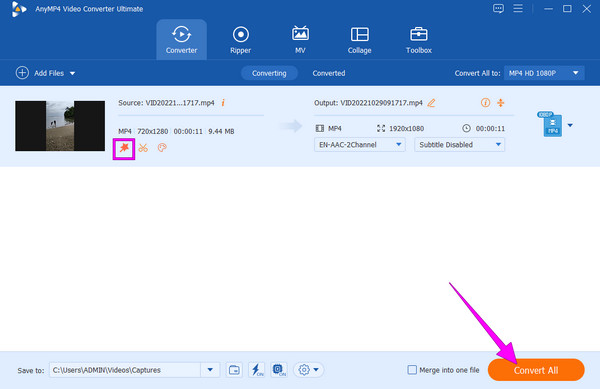This screenshot has height=389, width=600.
Task: Open the settings gear menu
Action: [x=308, y=370]
